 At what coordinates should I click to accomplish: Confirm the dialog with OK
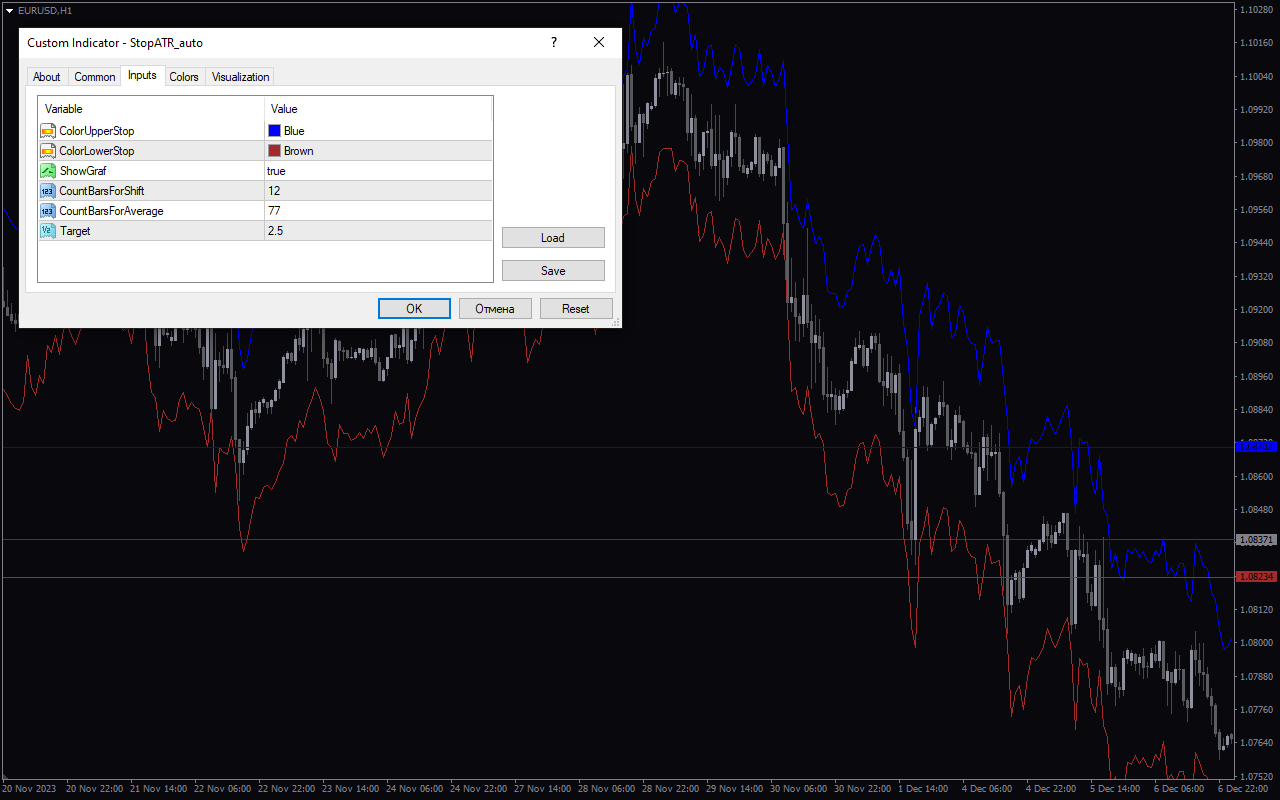click(414, 309)
